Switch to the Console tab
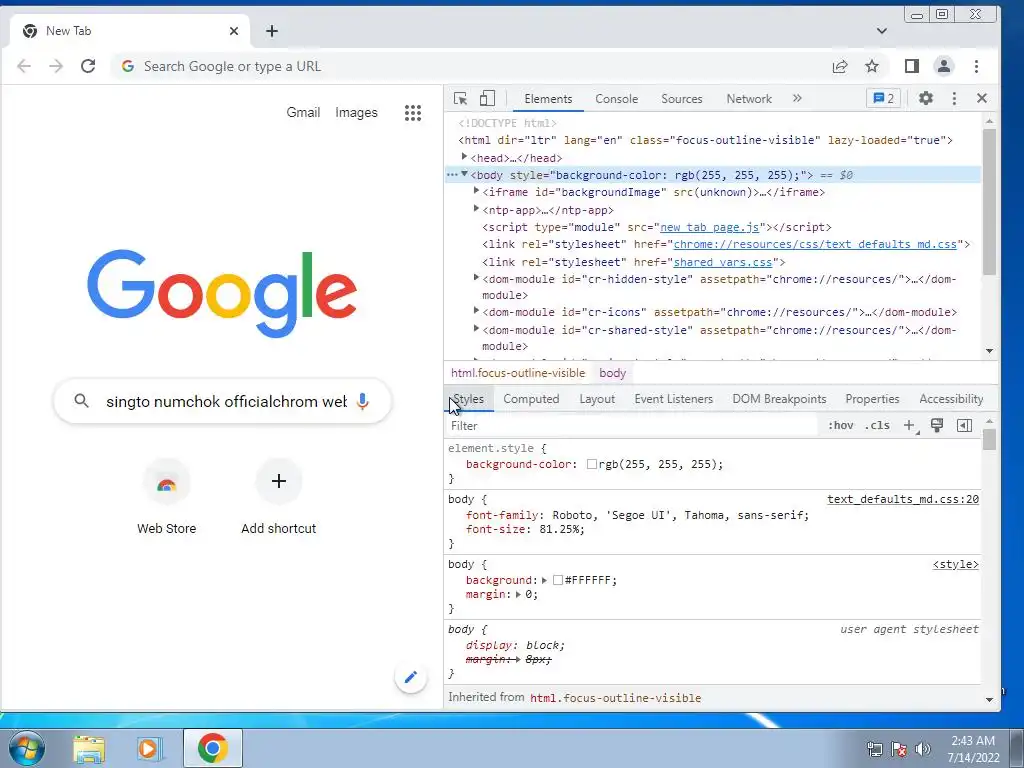This screenshot has width=1024, height=768. tap(616, 99)
